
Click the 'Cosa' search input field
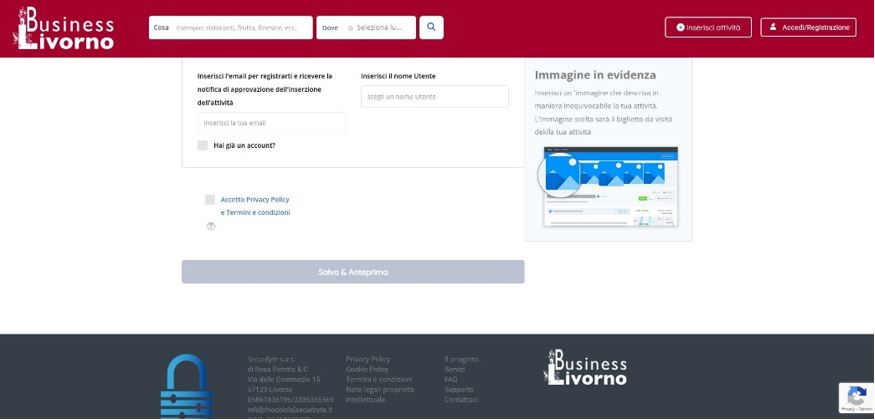click(240, 28)
